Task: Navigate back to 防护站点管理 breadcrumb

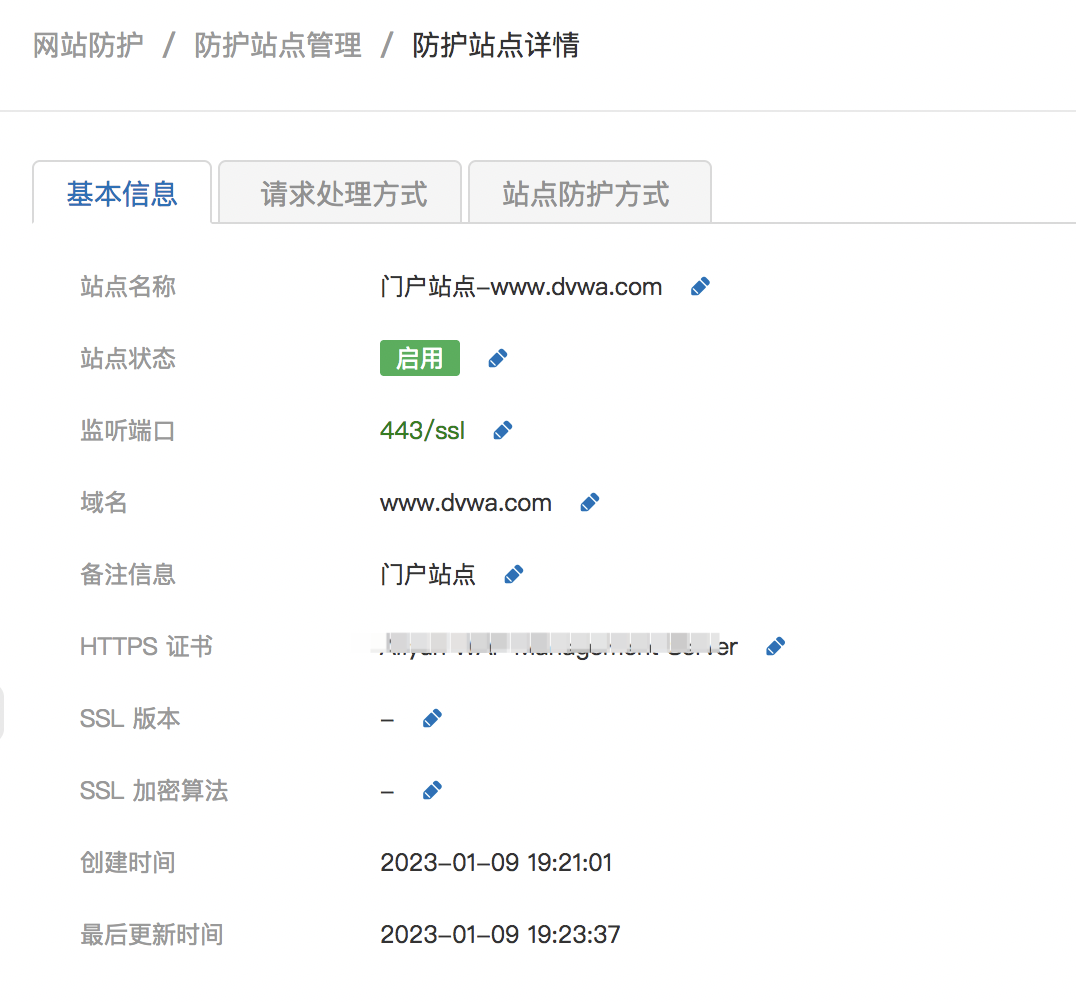Action: (278, 45)
